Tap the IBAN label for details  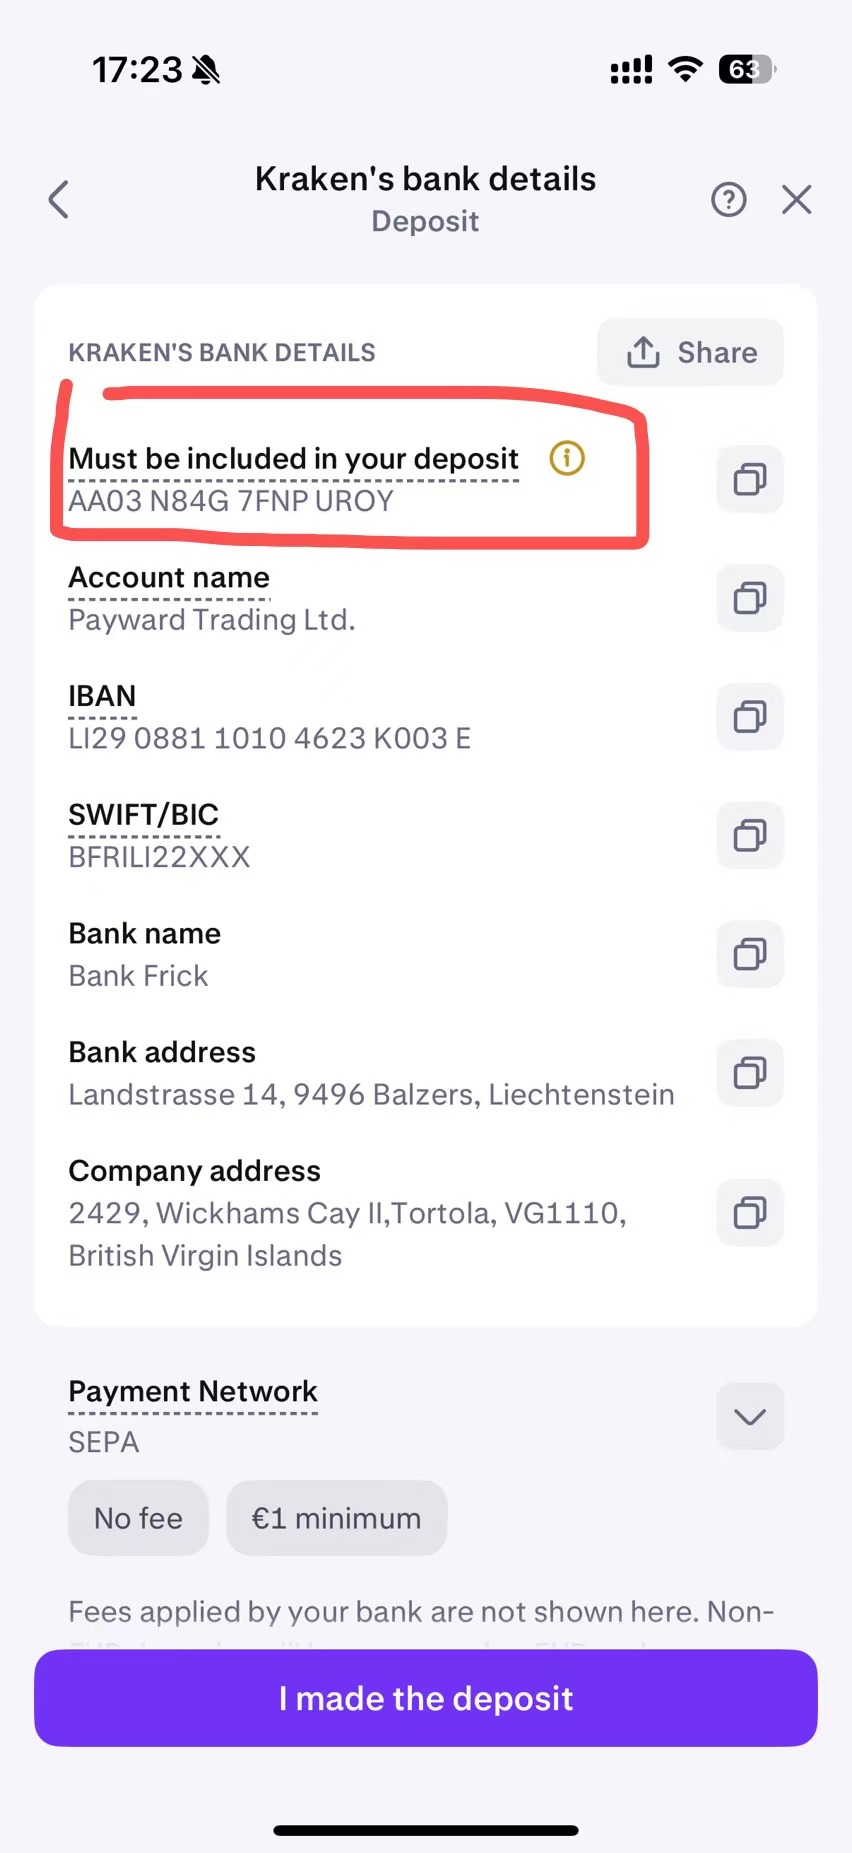pyautogui.click(x=102, y=696)
